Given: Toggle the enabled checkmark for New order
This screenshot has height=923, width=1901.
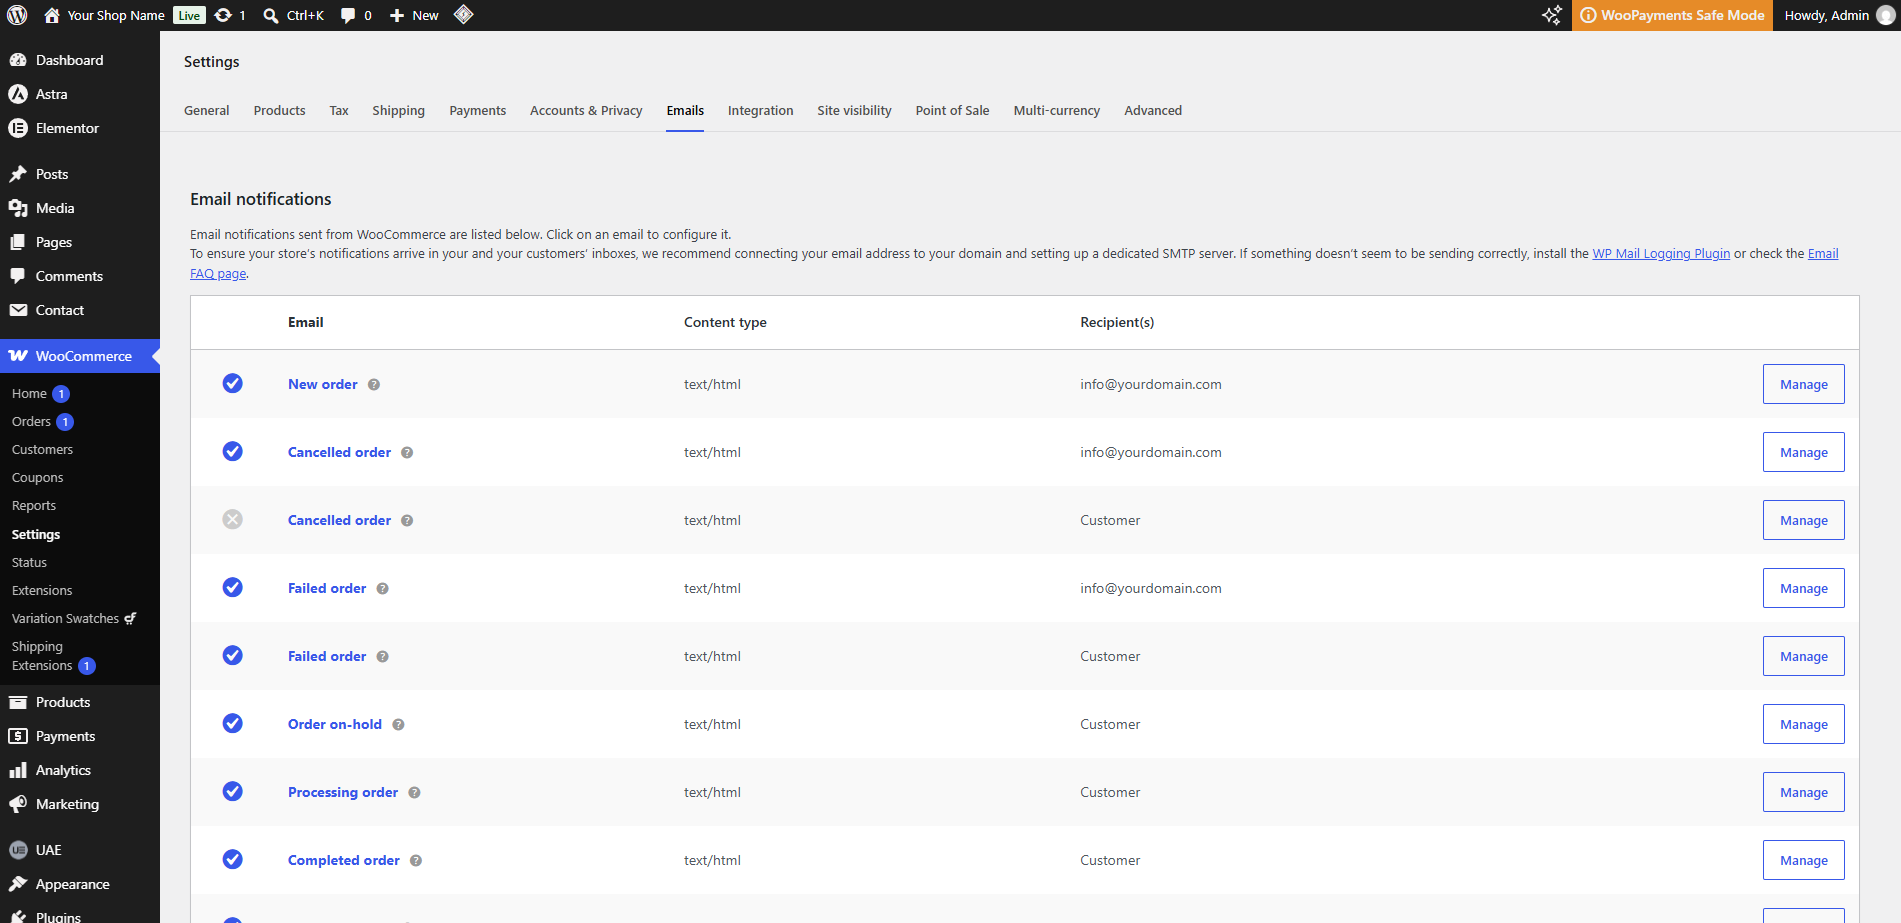Looking at the screenshot, I should 232,384.
